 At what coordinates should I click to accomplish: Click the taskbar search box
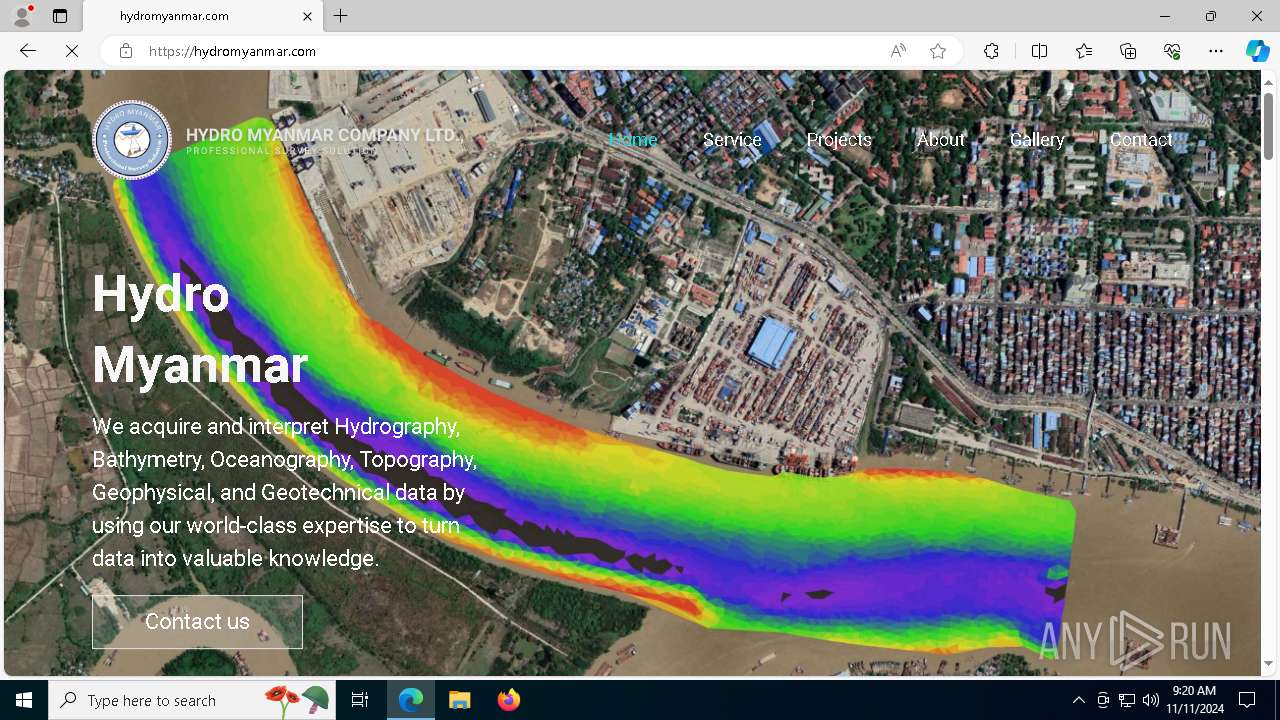pyautogui.click(x=191, y=700)
